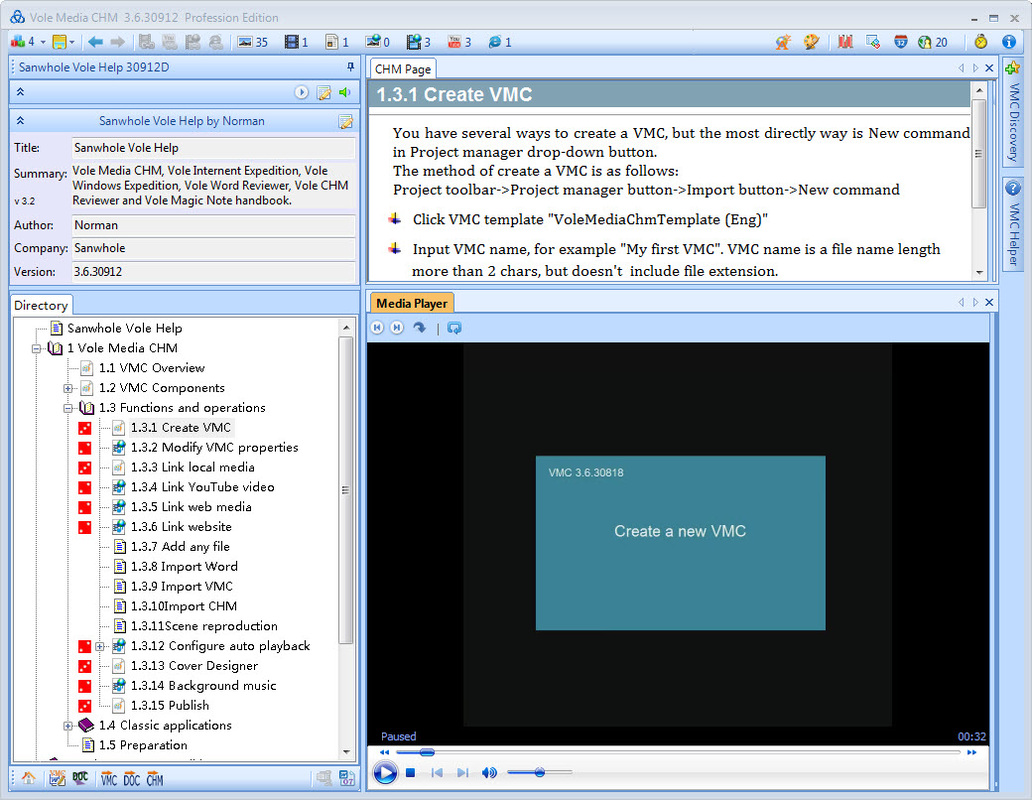This screenshot has height=800, width=1032.
Task: Click the Author field Norman
Action: 213,225
